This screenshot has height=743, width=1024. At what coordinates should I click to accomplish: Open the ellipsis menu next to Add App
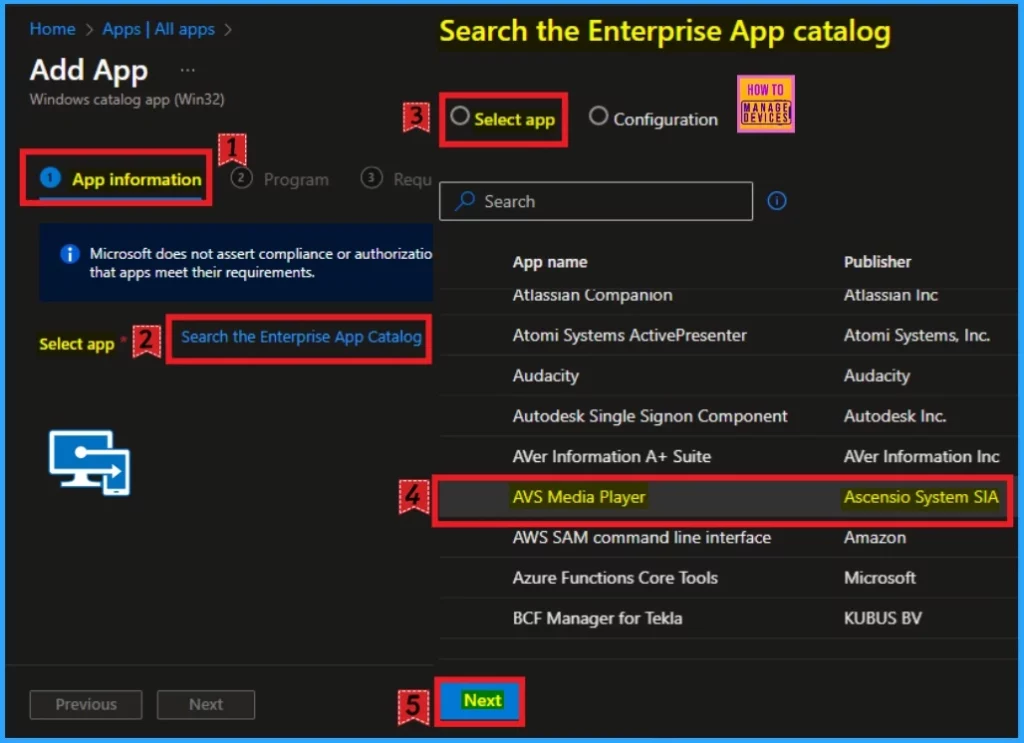187,70
